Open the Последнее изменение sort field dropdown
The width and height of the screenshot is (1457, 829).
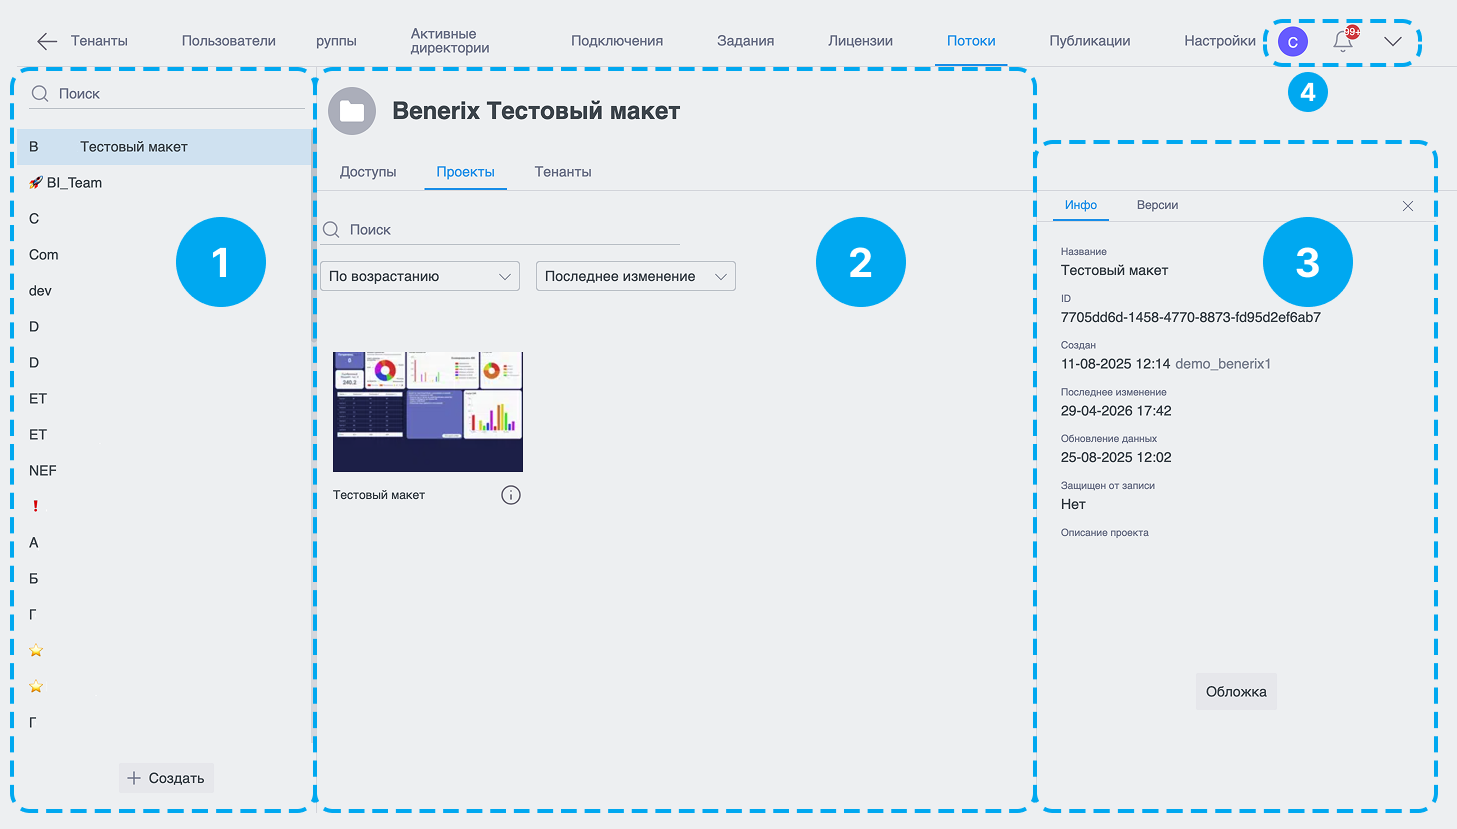[x=636, y=276]
